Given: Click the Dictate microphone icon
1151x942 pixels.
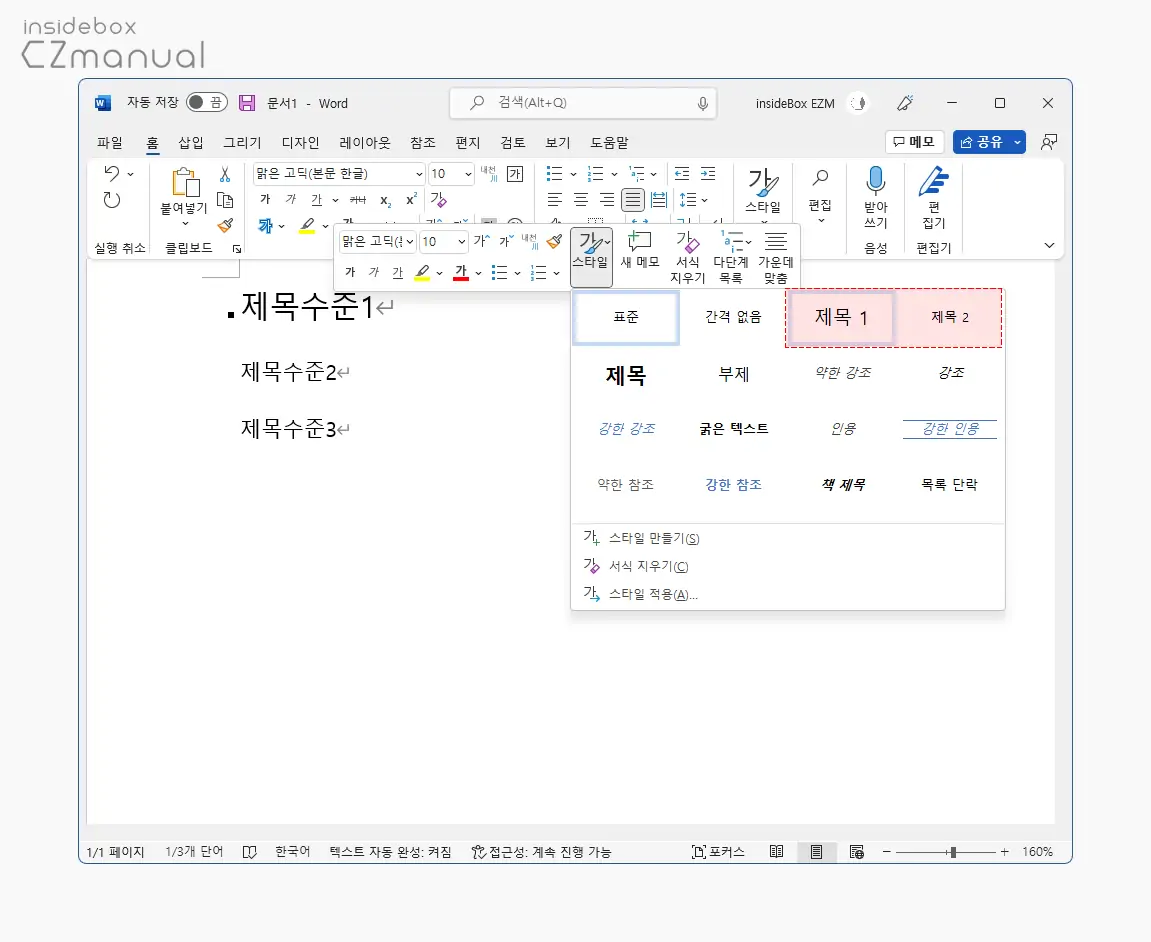Looking at the screenshot, I should (875, 180).
